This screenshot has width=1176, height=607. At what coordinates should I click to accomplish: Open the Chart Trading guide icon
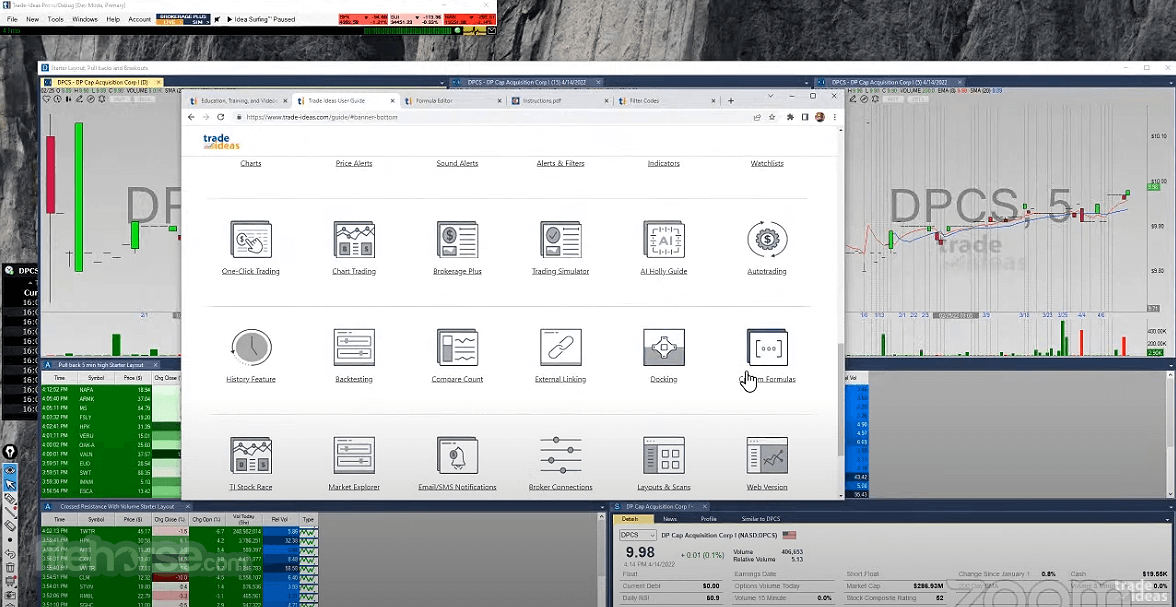pos(354,240)
